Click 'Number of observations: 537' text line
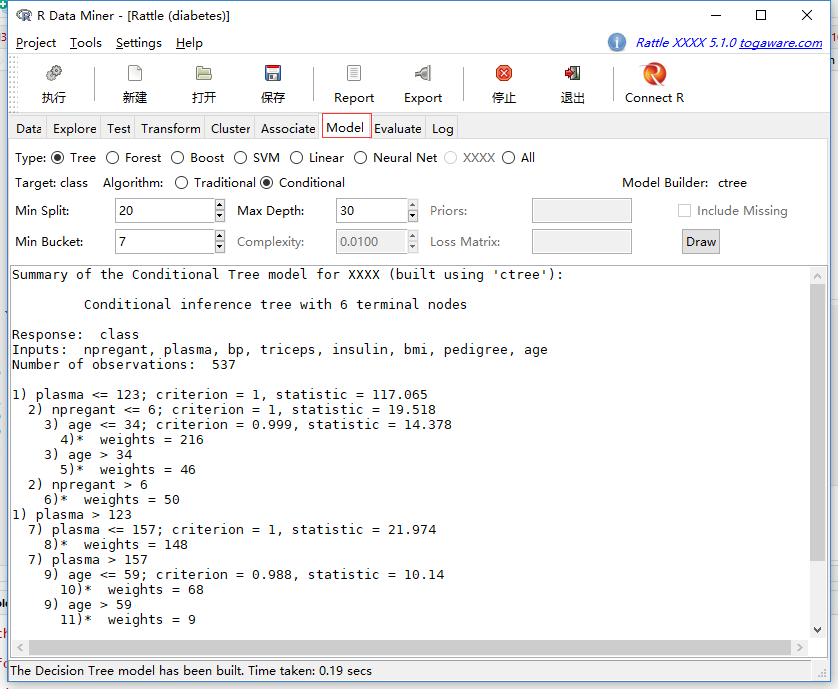The width and height of the screenshot is (838, 689). (123, 365)
